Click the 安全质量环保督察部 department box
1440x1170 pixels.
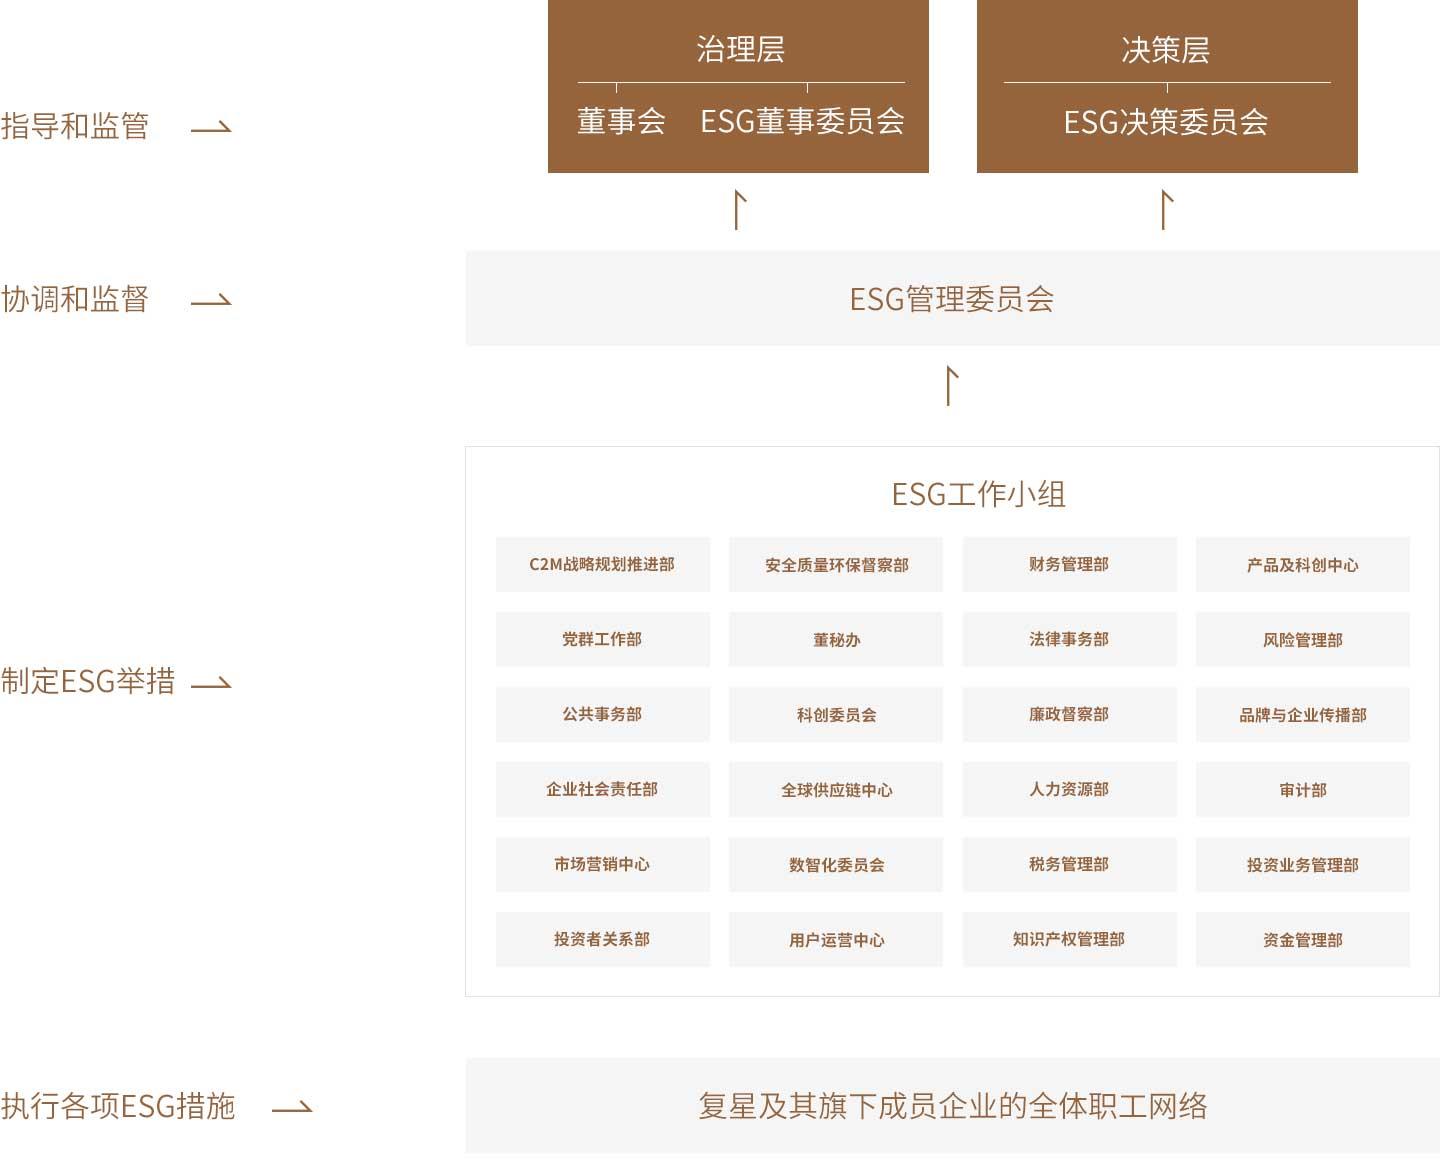point(836,565)
